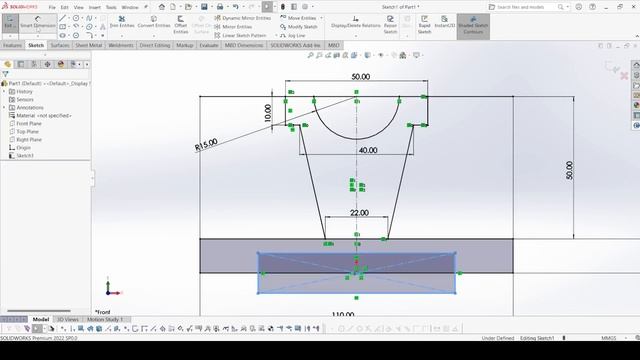Image resolution: width=640 pixels, height=360 pixels.
Task: Click Modify Sketch
Action: tap(299, 27)
